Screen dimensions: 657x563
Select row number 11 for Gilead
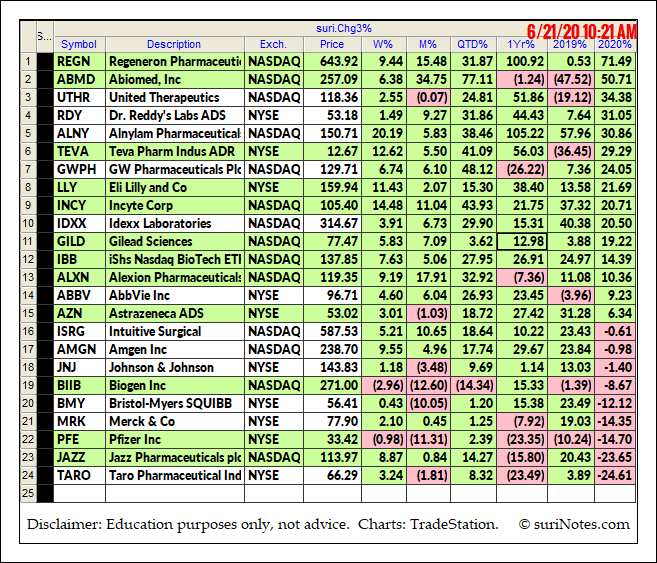[x=30, y=242]
